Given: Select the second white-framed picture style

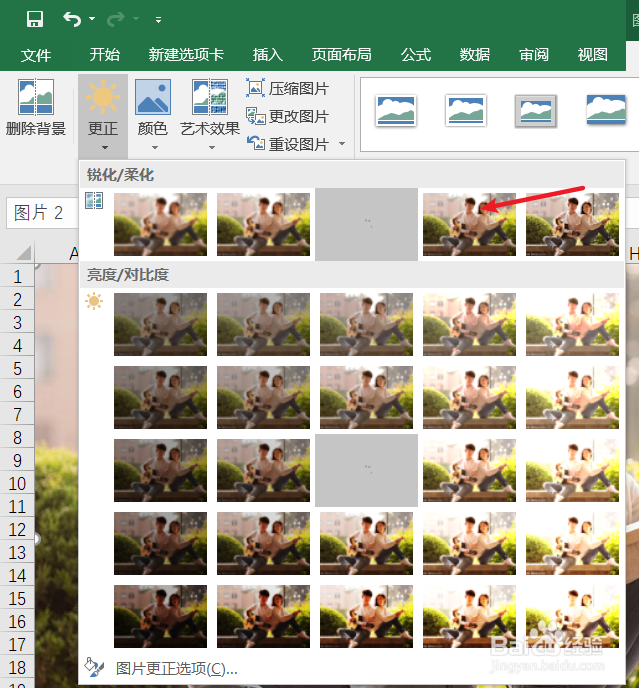Looking at the screenshot, I should pyautogui.click(x=466, y=111).
